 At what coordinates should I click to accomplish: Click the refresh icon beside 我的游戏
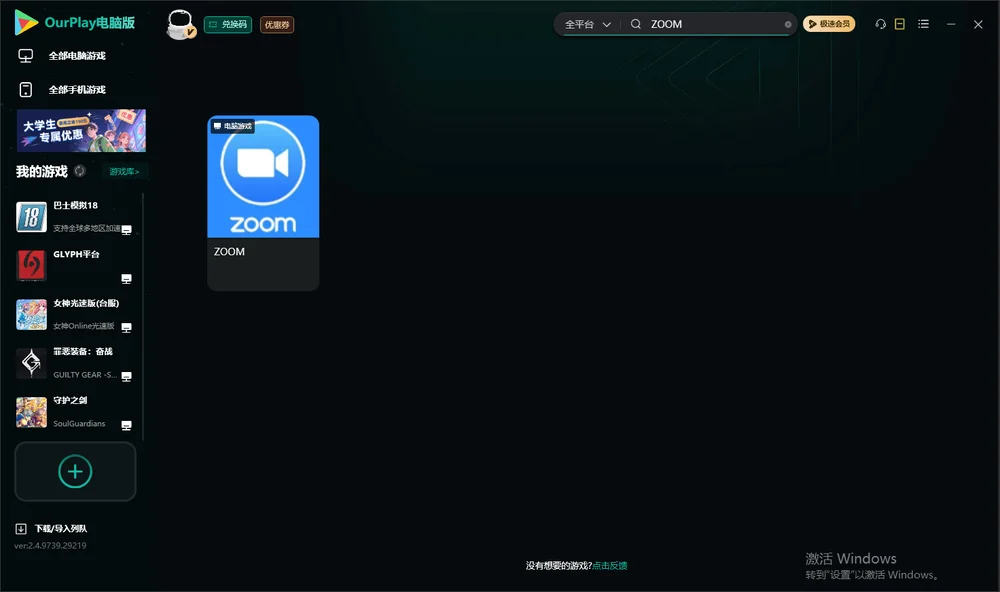[80, 171]
